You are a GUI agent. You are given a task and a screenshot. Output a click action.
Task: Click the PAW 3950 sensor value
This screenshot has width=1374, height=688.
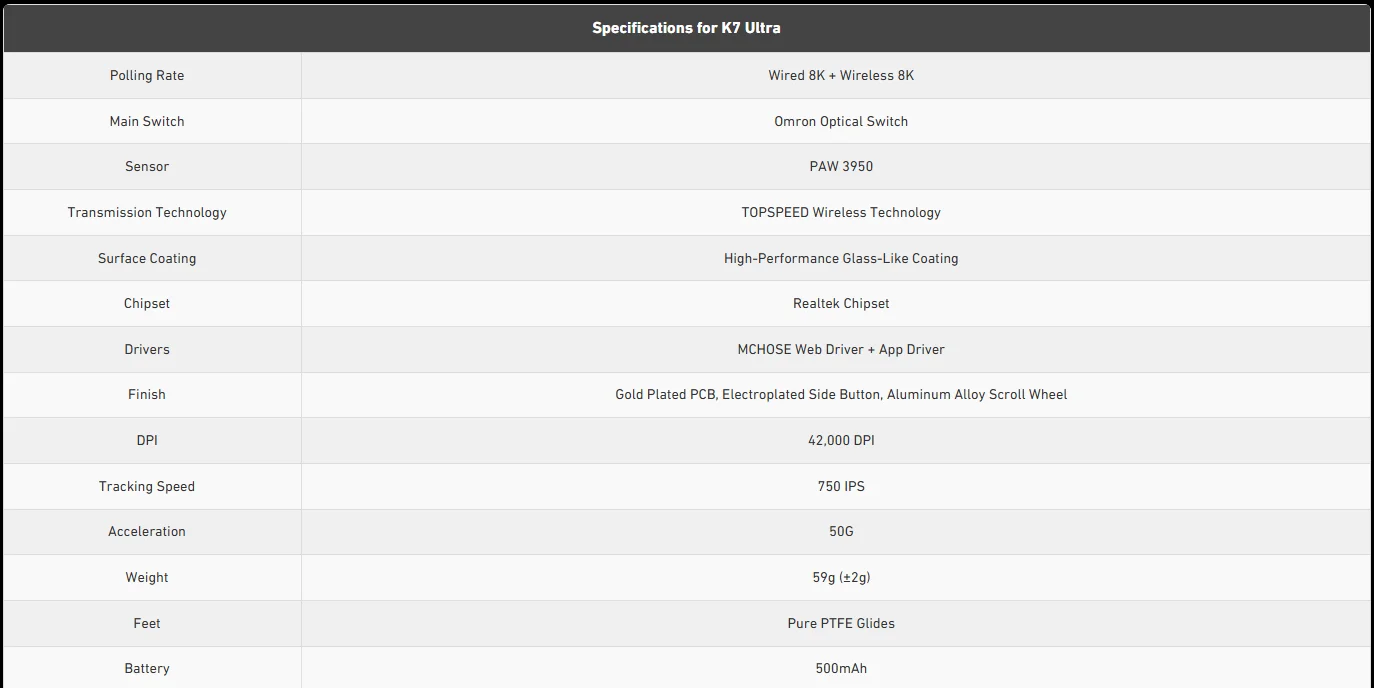click(x=841, y=167)
